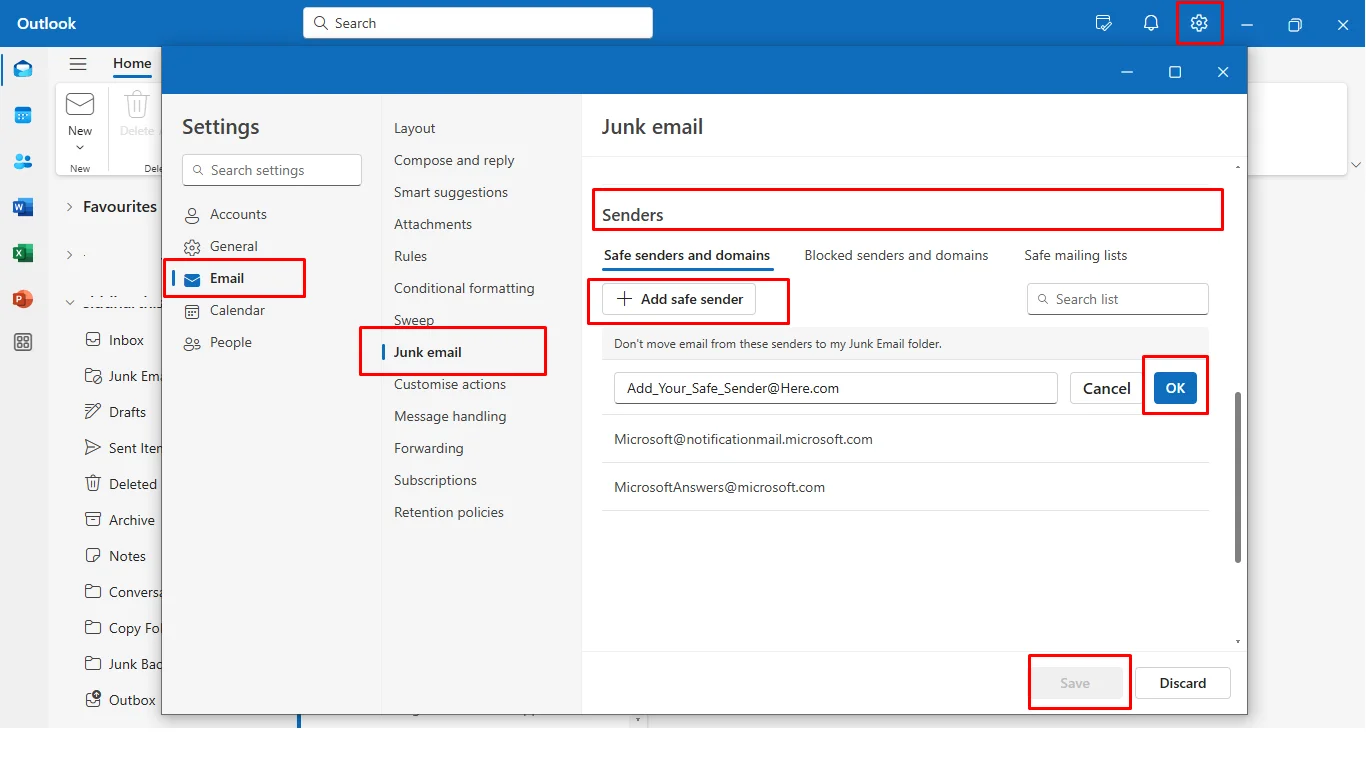Switch to Blocked senders and domains tab
This screenshot has height=768, width=1366.
(896, 255)
